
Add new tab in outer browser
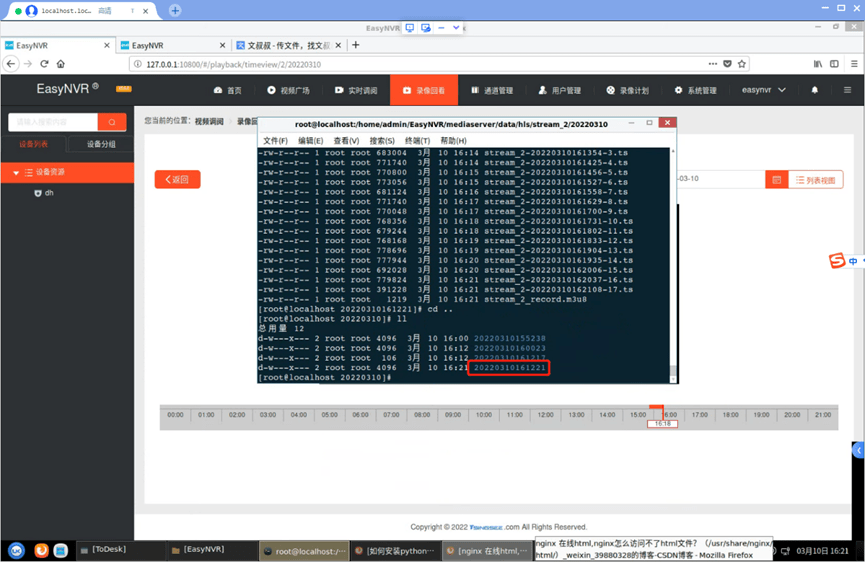(175, 10)
